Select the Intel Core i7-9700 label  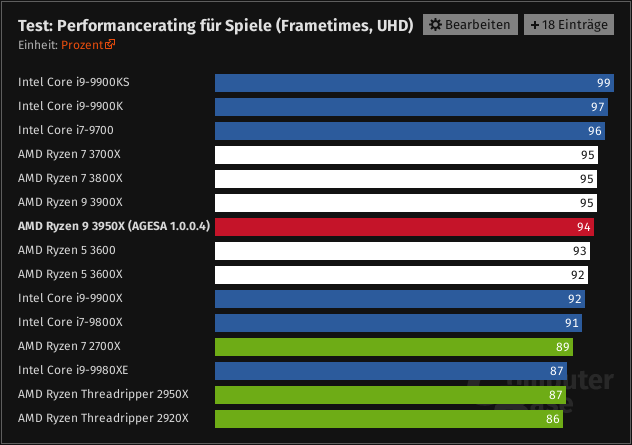pos(66,130)
